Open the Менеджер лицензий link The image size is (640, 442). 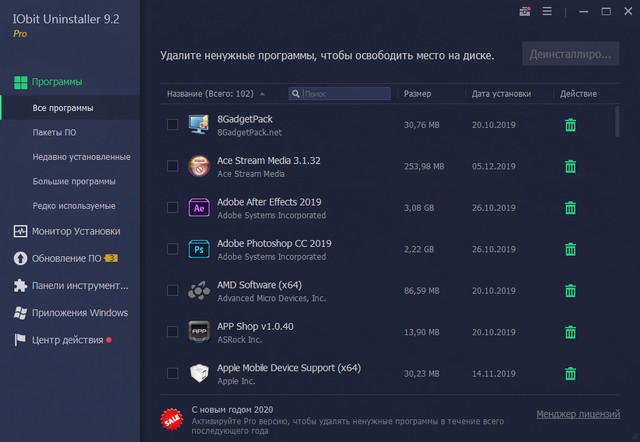pyautogui.click(x=578, y=414)
